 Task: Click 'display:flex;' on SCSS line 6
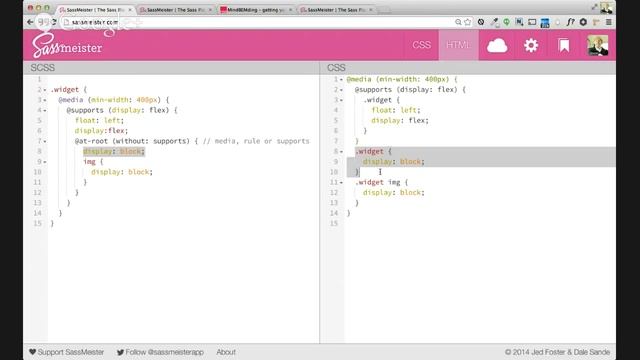pos(101,131)
